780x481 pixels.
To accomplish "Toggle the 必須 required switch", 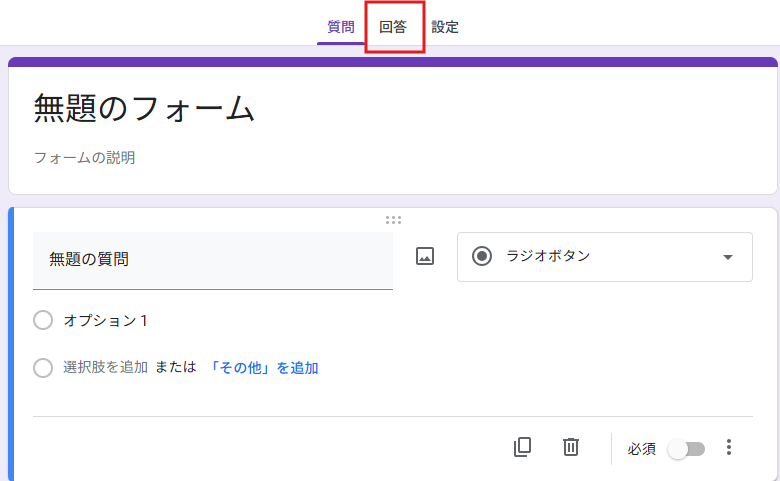I will (x=686, y=449).
